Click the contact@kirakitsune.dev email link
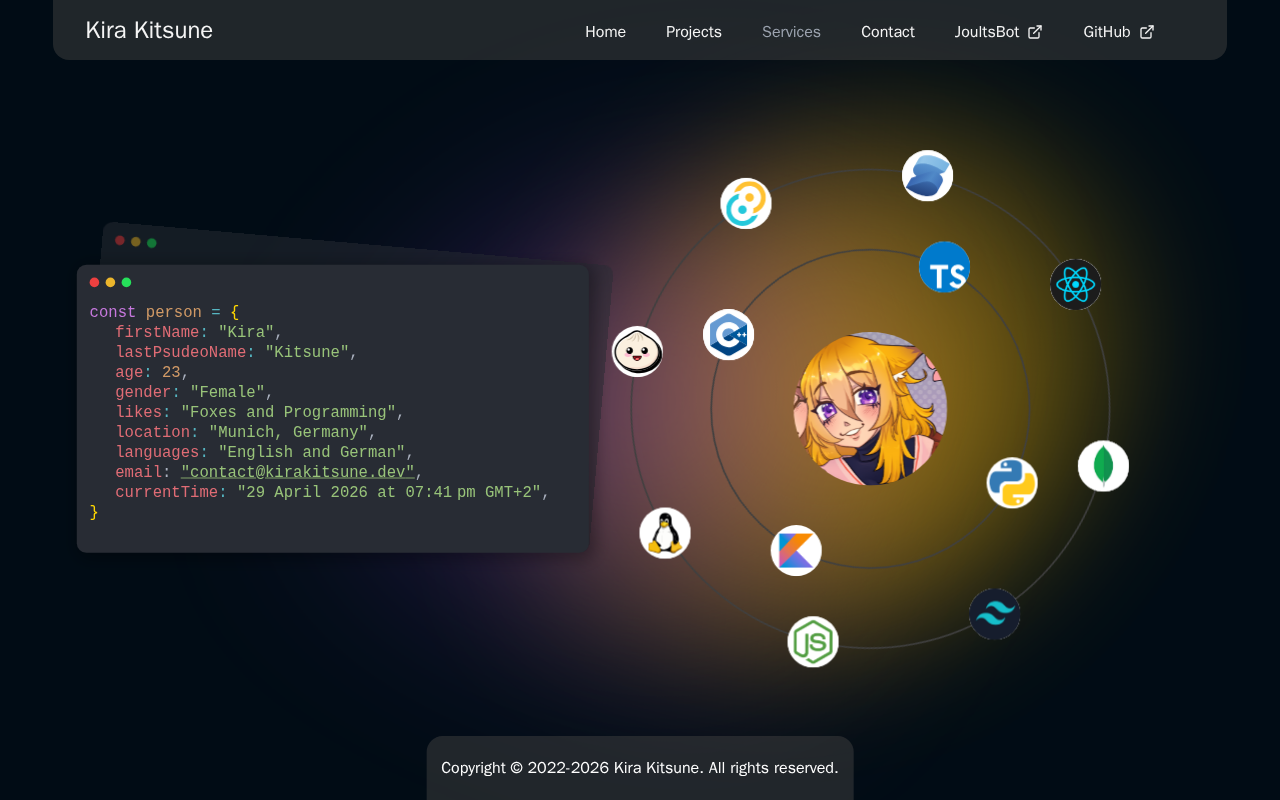 click(298, 472)
